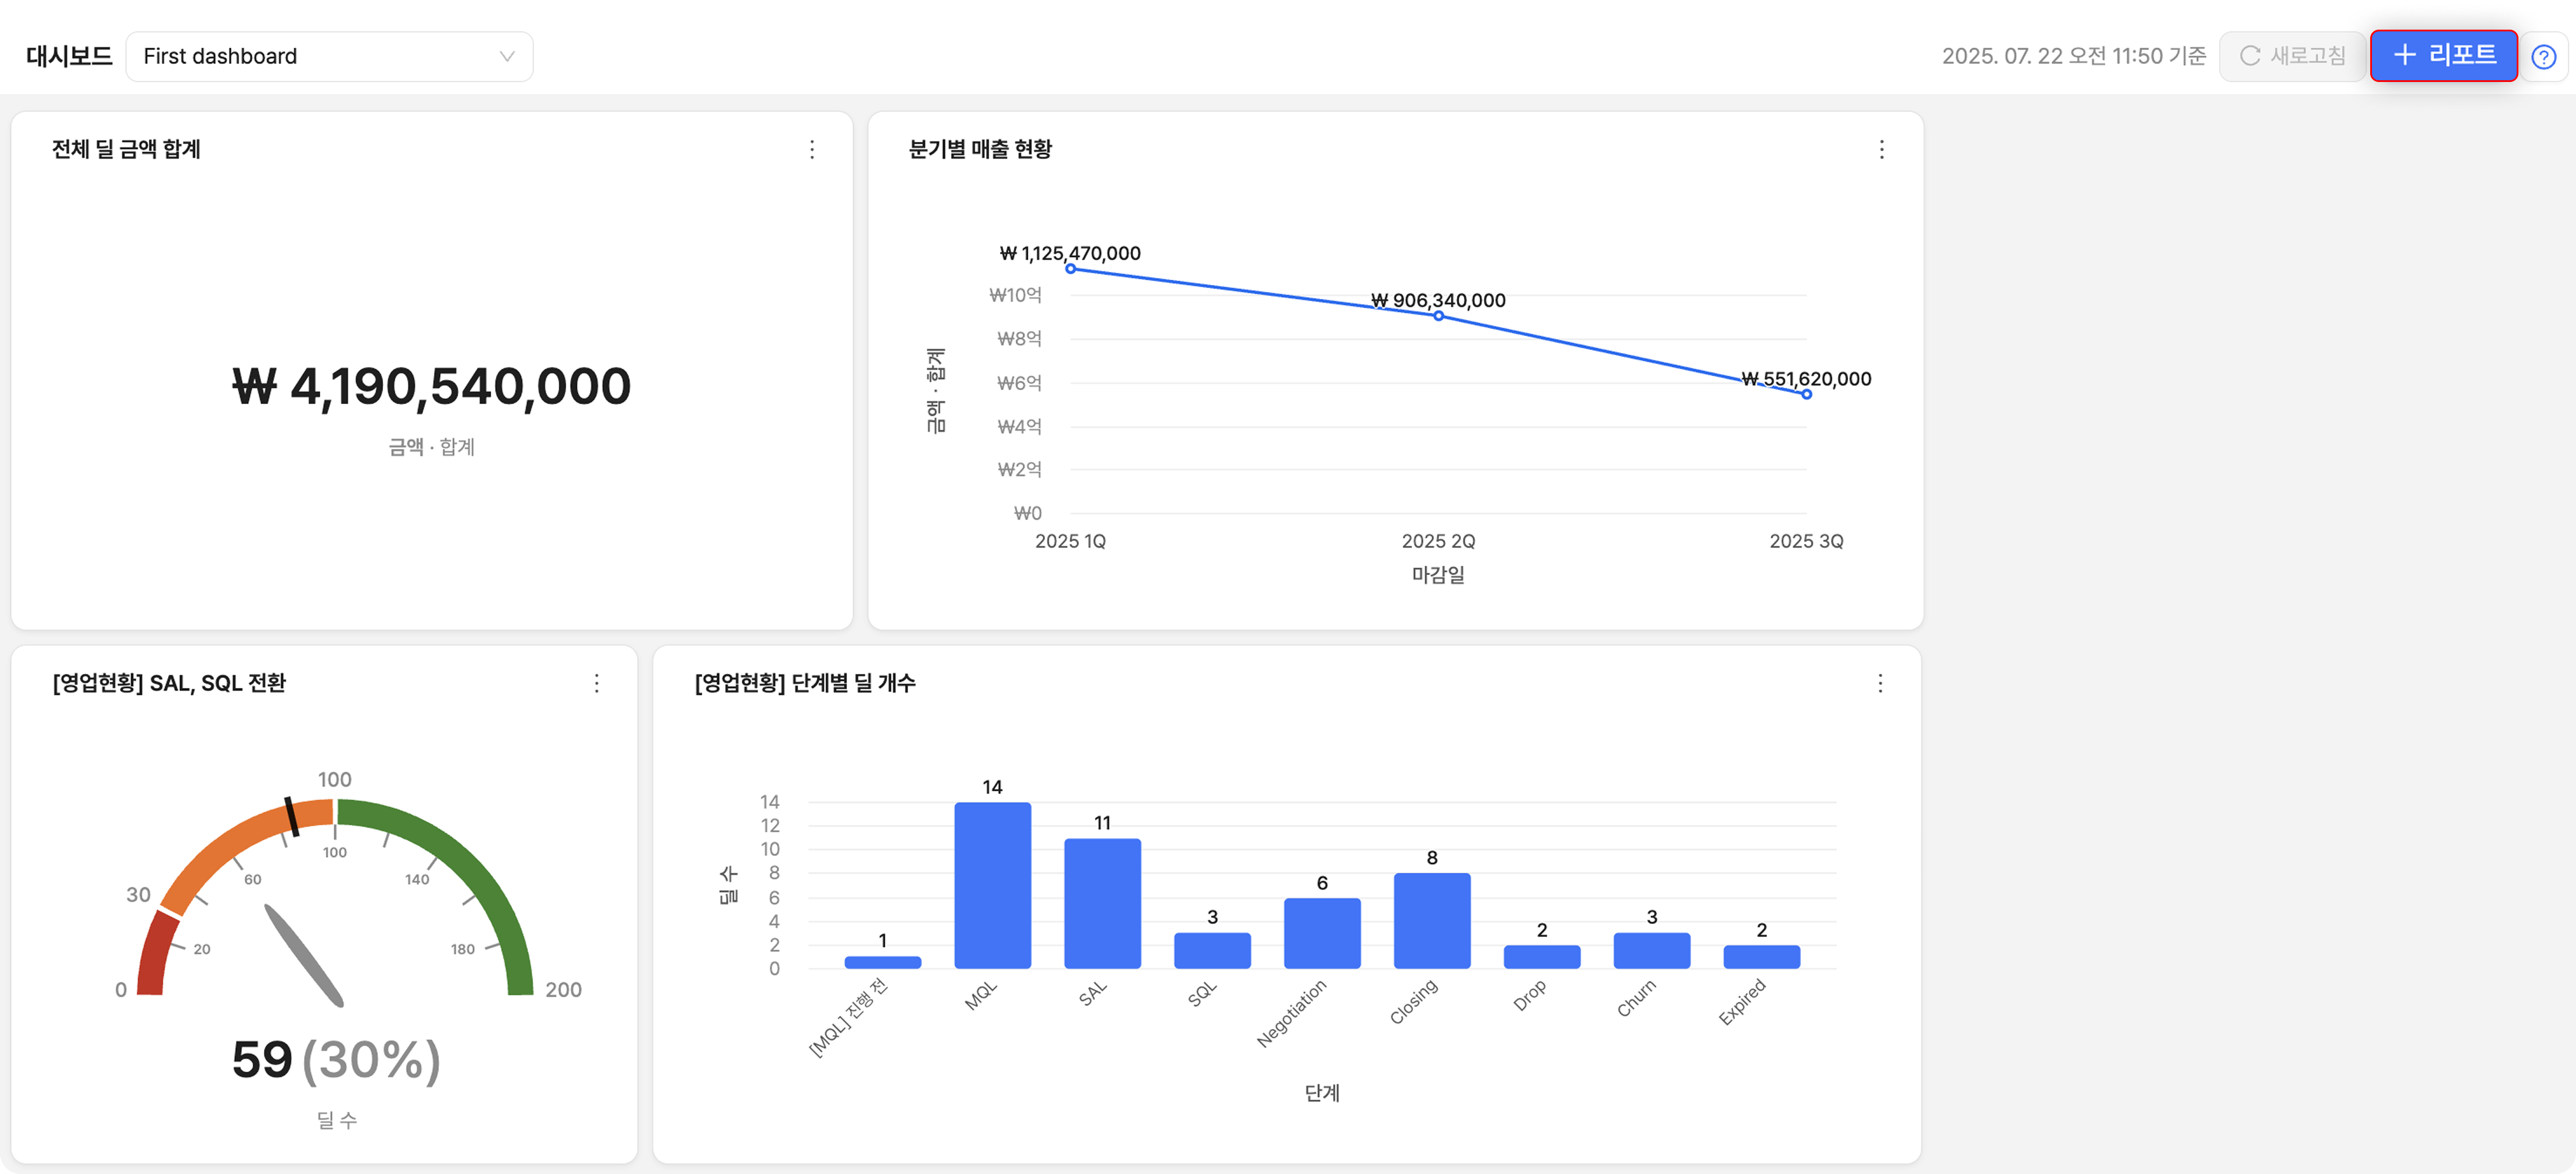The image size is (2576, 1174).
Task: Click plus icon in 리포트 button
Action: click(x=2404, y=55)
